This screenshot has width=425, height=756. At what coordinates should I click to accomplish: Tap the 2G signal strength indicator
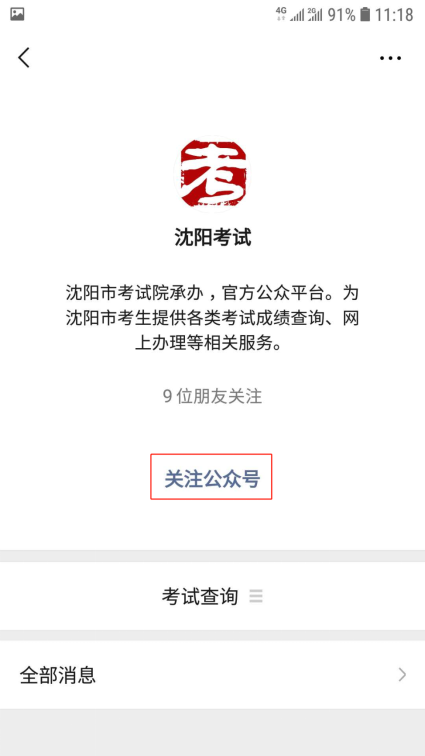(x=315, y=14)
